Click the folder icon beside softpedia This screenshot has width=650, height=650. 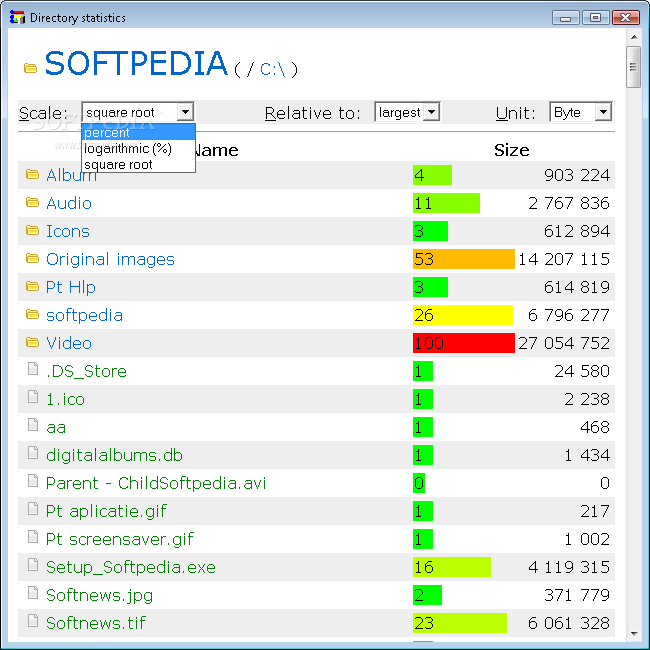[32, 315]
